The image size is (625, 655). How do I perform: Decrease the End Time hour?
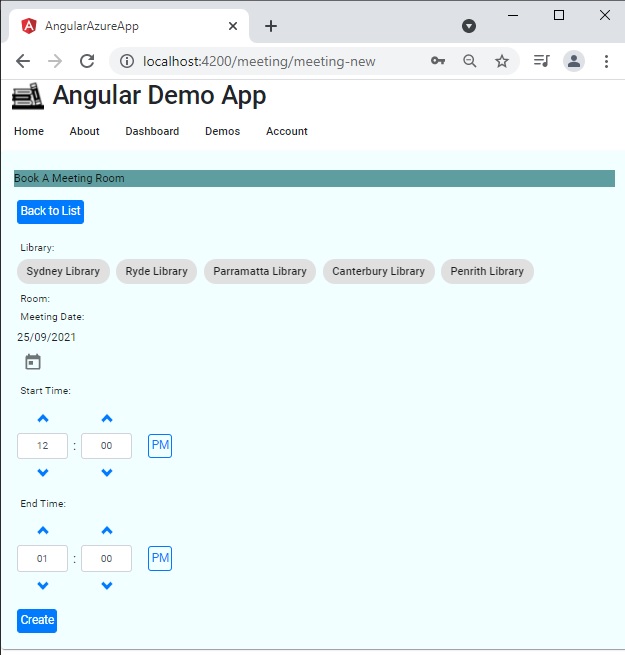[43, 585]
